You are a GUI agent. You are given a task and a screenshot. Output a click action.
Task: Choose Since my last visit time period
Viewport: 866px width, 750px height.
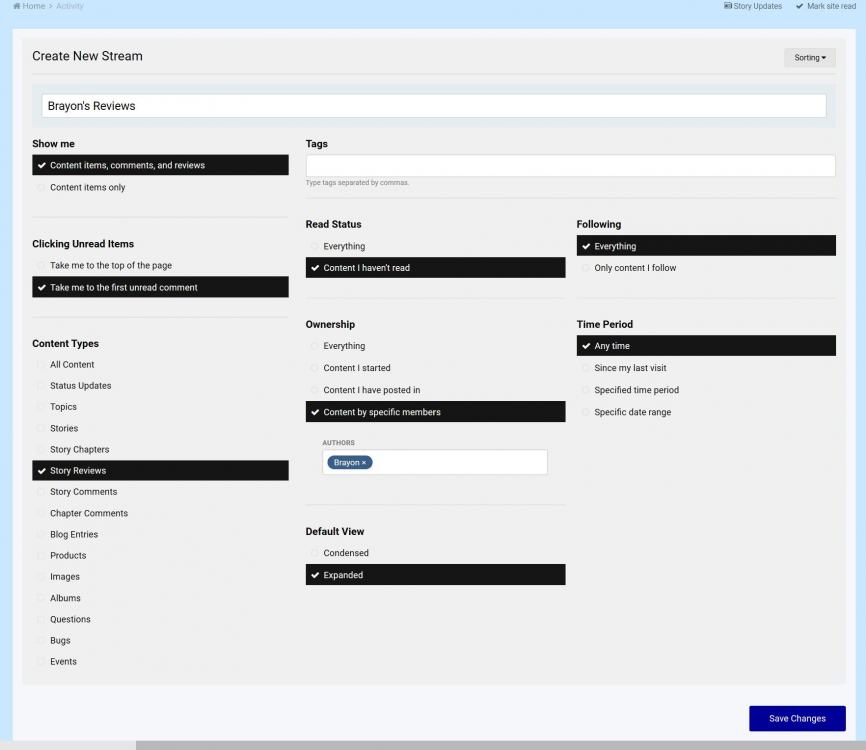click(630, 368)
